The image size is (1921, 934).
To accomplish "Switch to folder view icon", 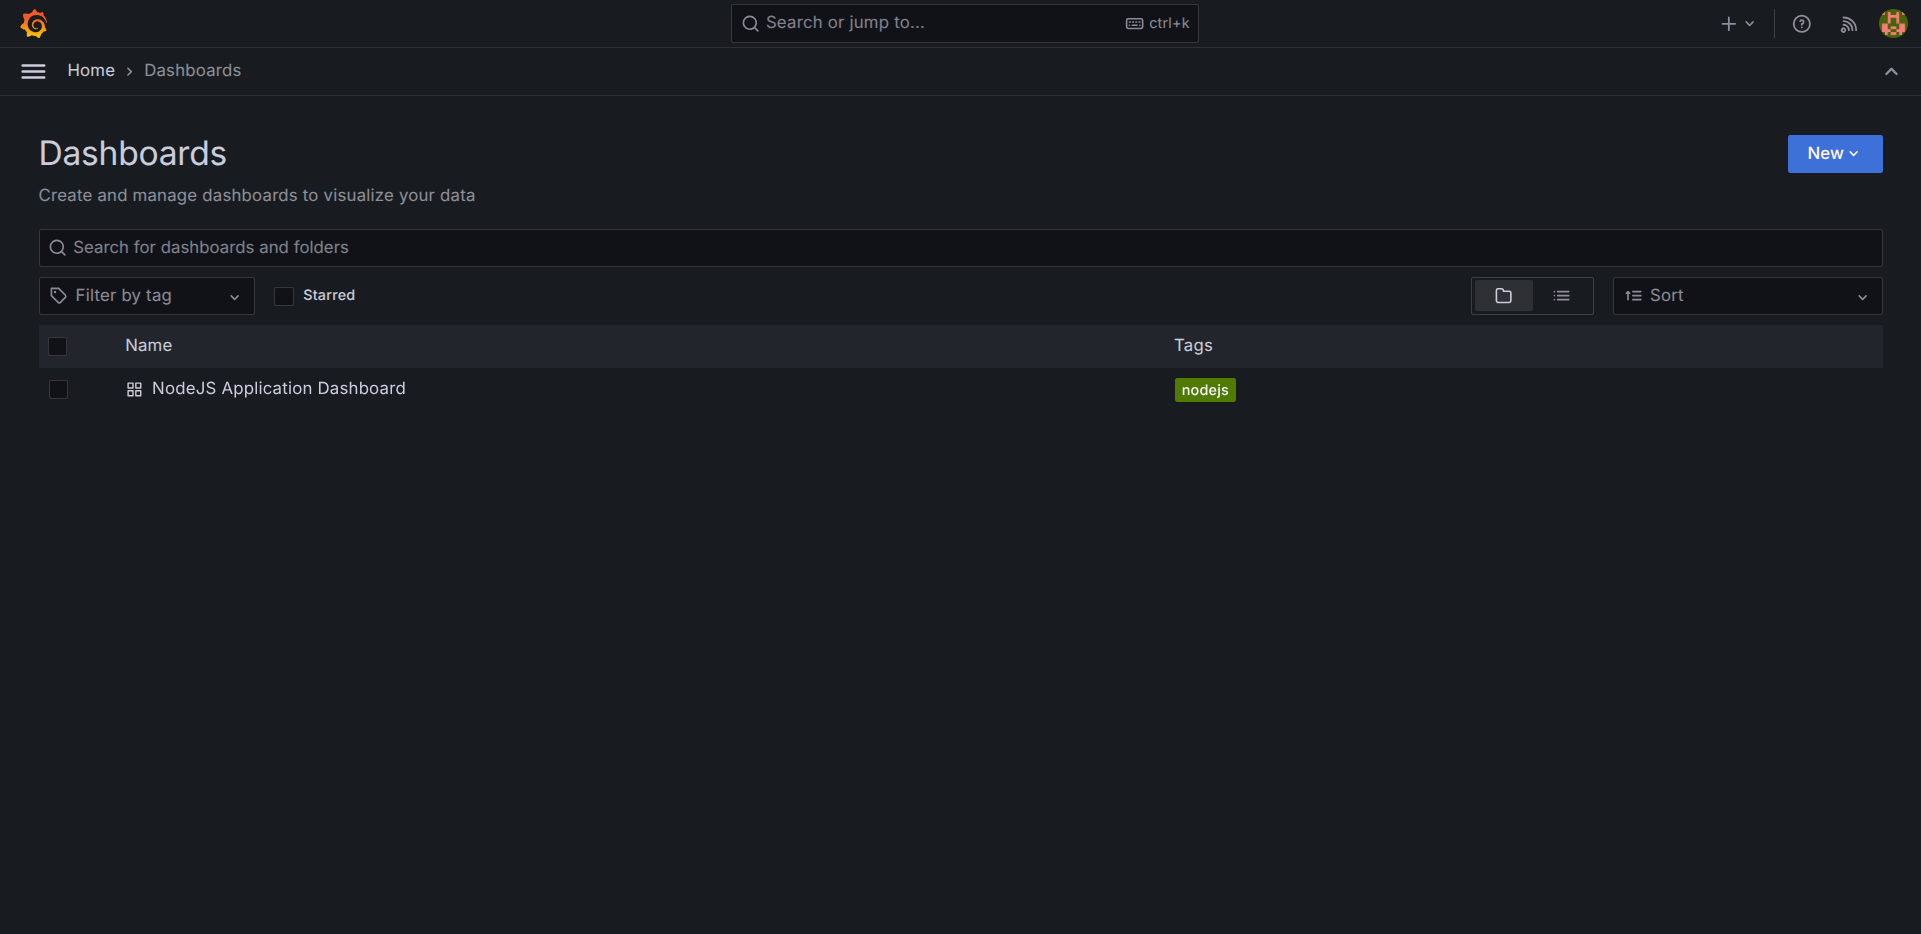I will tap(1503, 296).
